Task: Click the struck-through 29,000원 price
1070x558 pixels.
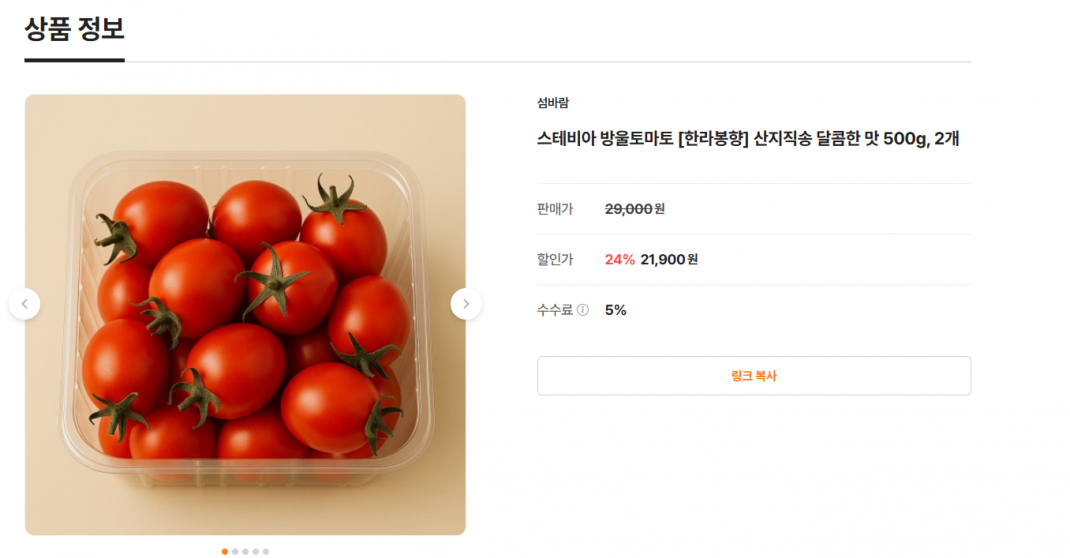Action: (634, 209)
